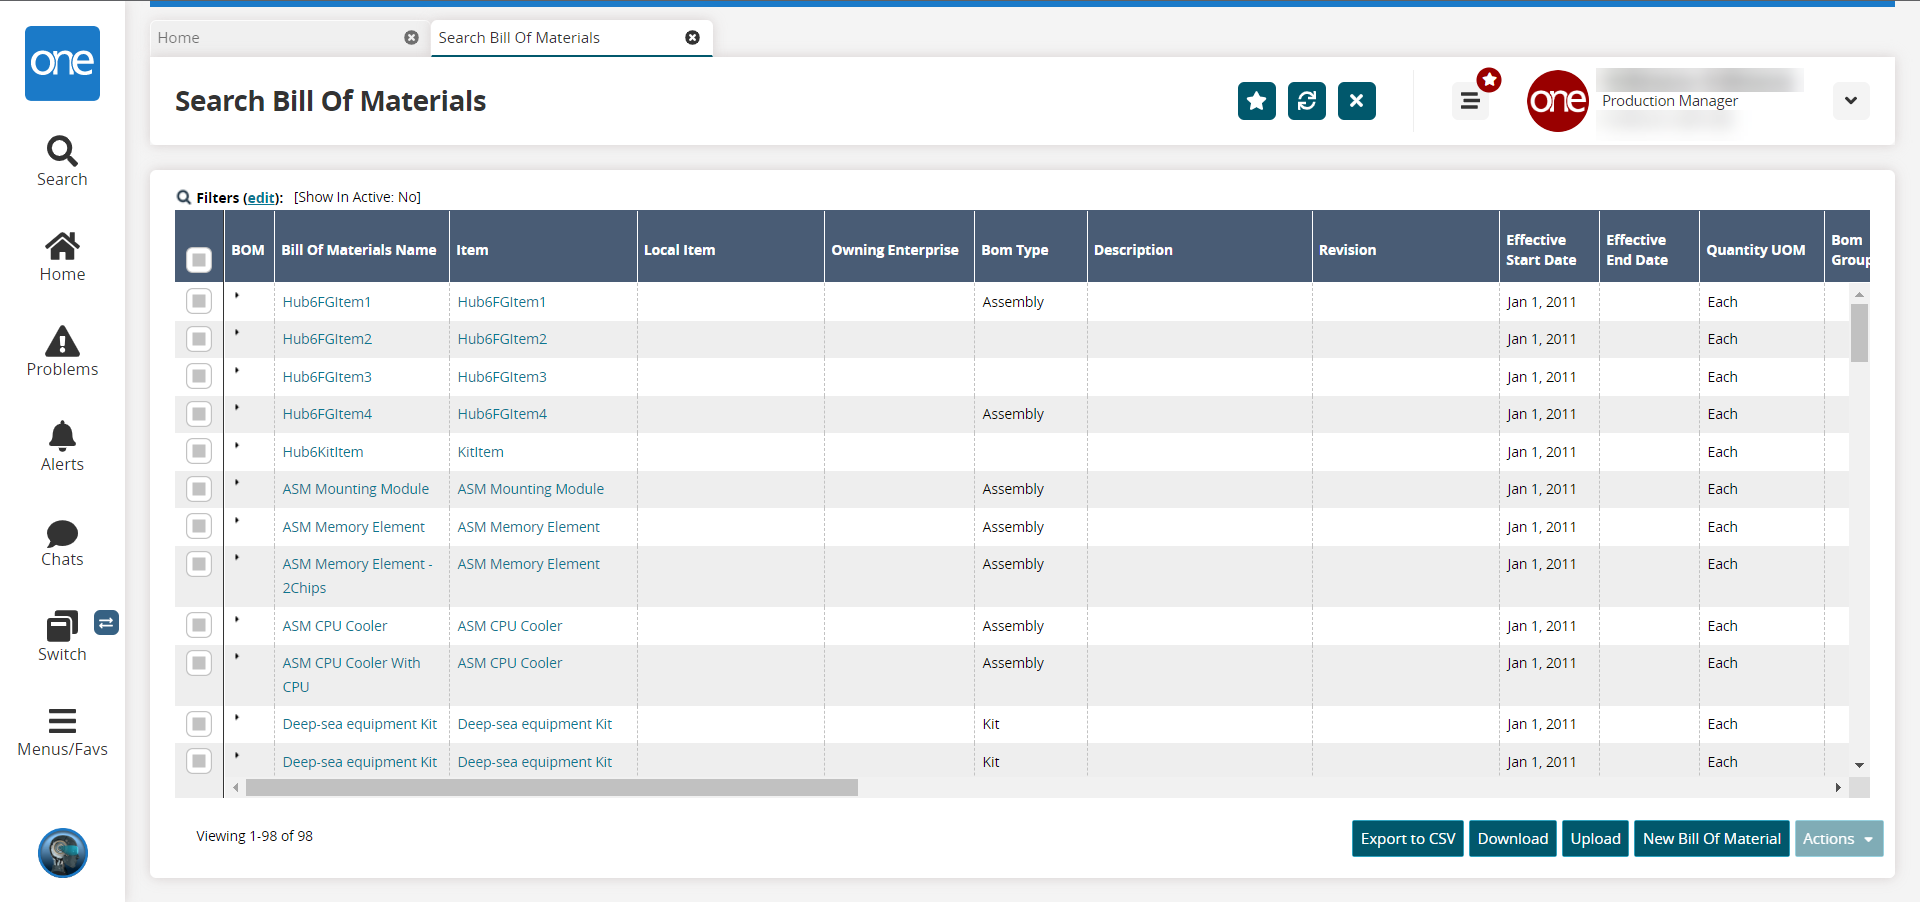Check the Hub6FGItem1 row checkbox
The image size is (1920, 902).
[199, 302]
